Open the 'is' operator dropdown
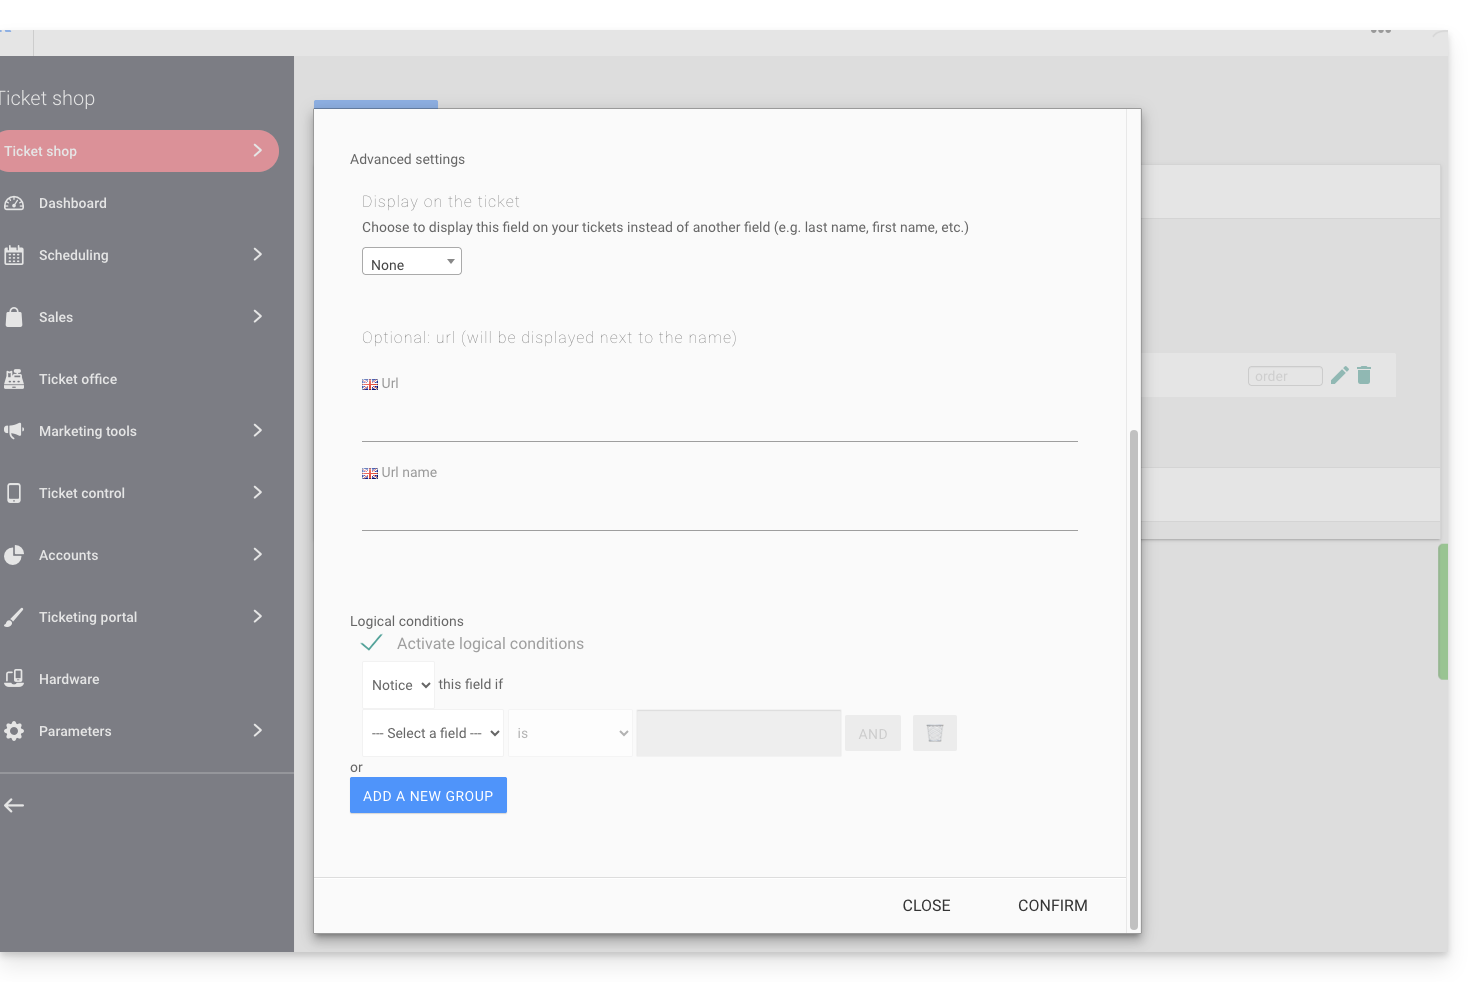 [571, 733]
